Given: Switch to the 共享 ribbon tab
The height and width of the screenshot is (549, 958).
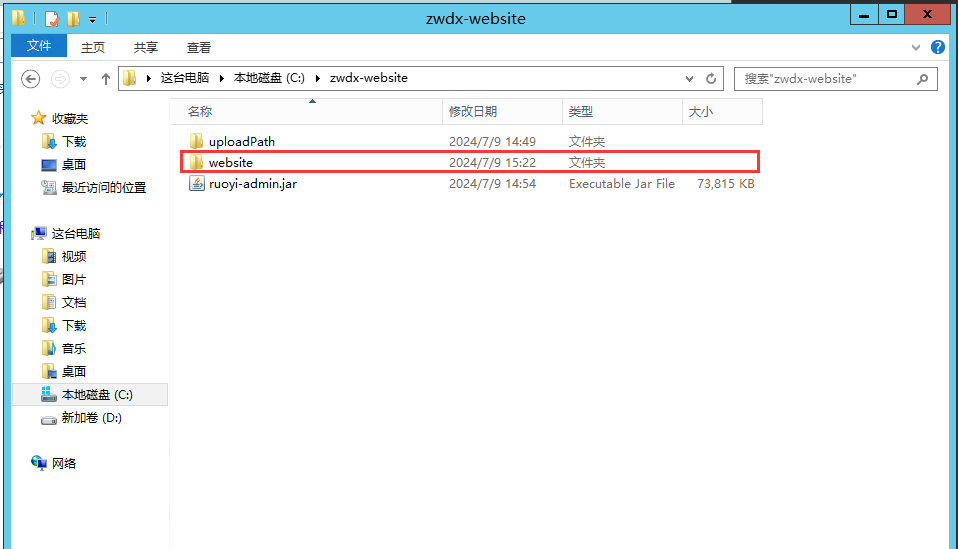Looking at the screenshot, I should point(146,47).
